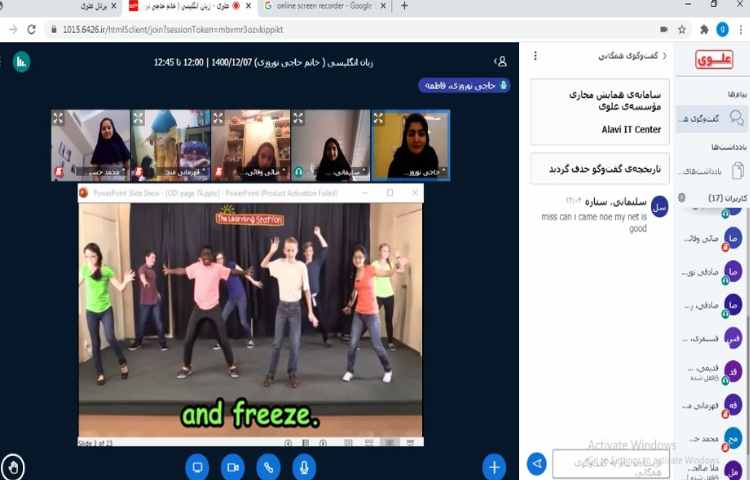
Task: Reload the page in Chrome
Action: (32, 30)
